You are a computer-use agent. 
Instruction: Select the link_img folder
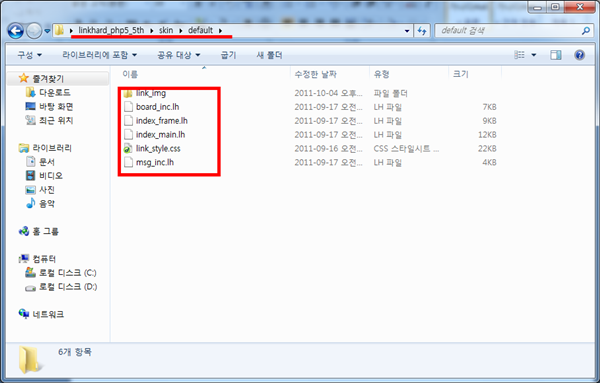pyautogui.click(x=151, y=93)
